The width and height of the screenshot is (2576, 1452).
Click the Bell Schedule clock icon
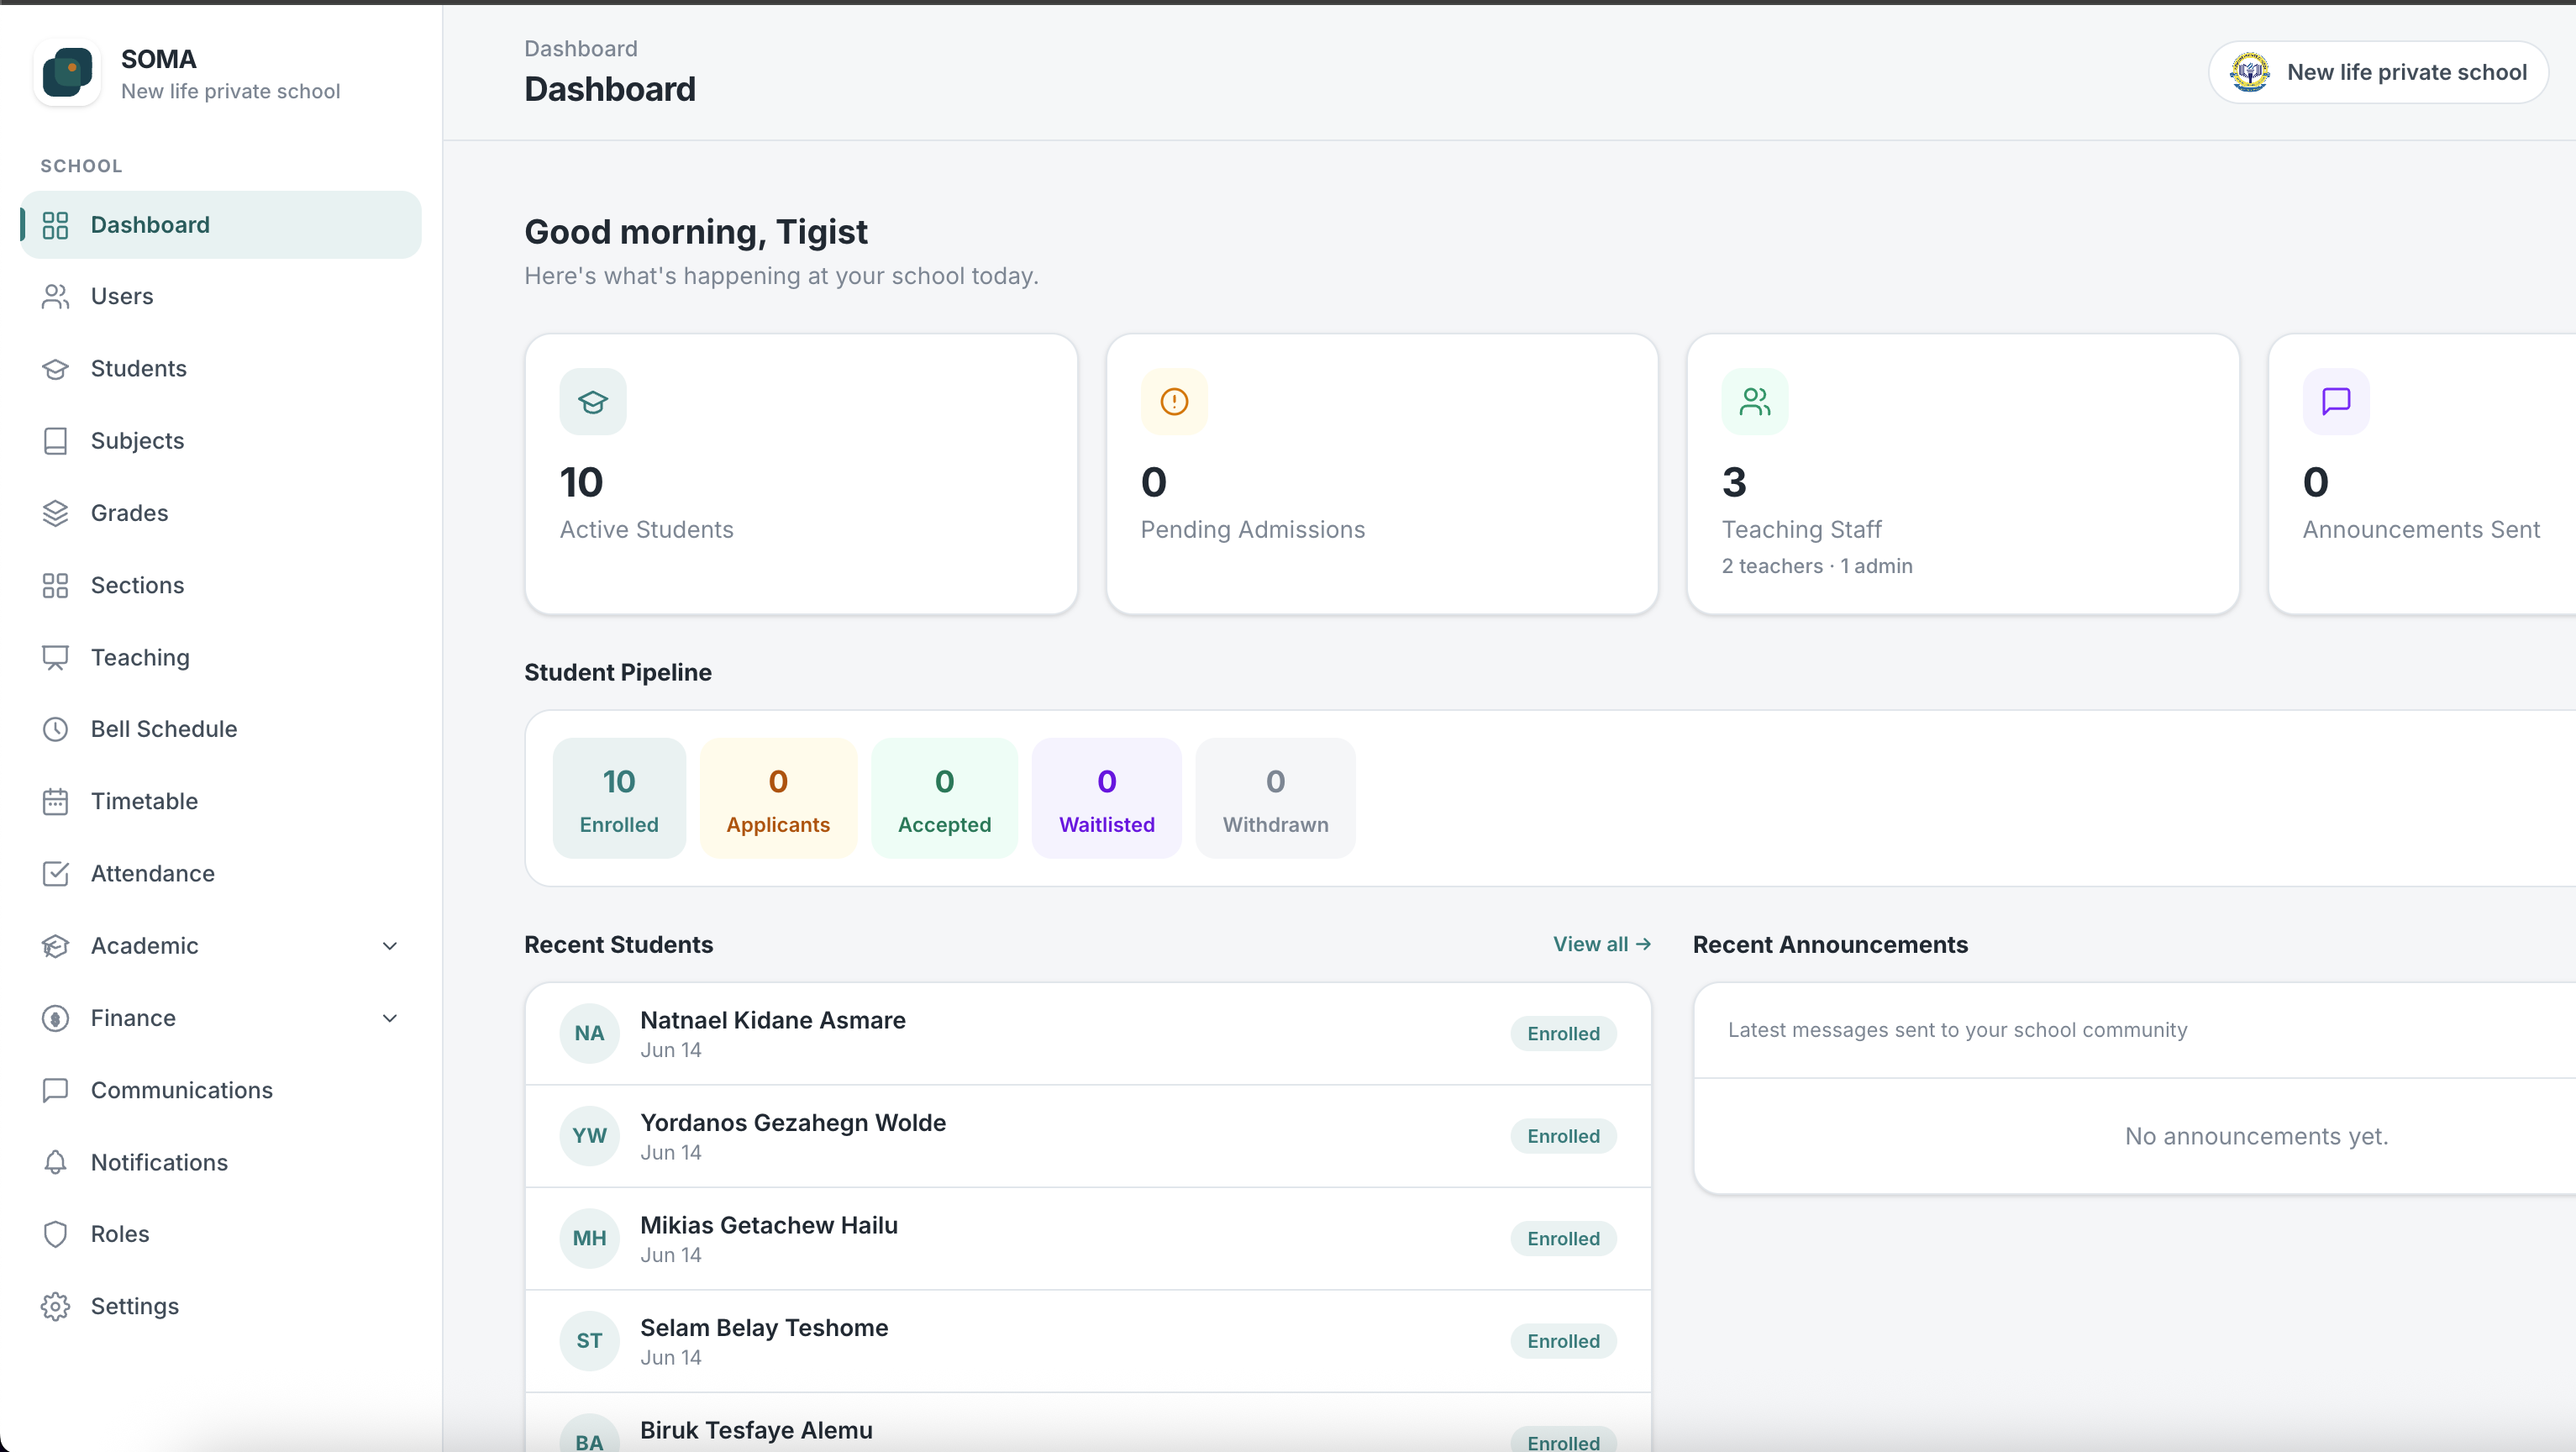pyautogui.click(x=55, y=729)
